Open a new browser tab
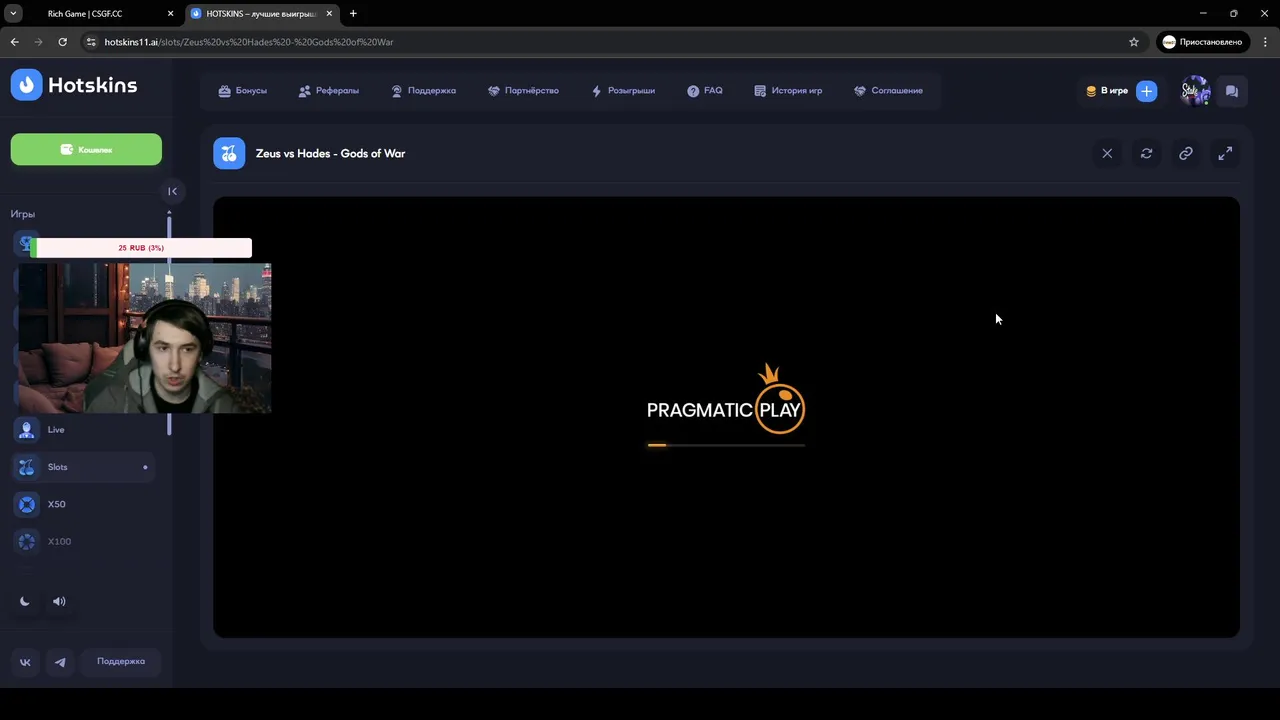This screenshot has height=720, width=1280. coord(353,14)
